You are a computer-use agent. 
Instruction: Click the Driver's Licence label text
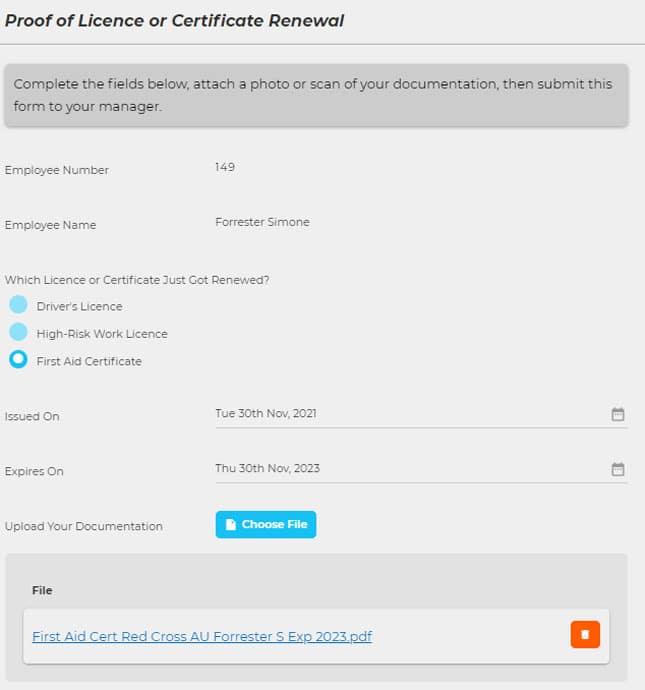(x=80, y=306)
